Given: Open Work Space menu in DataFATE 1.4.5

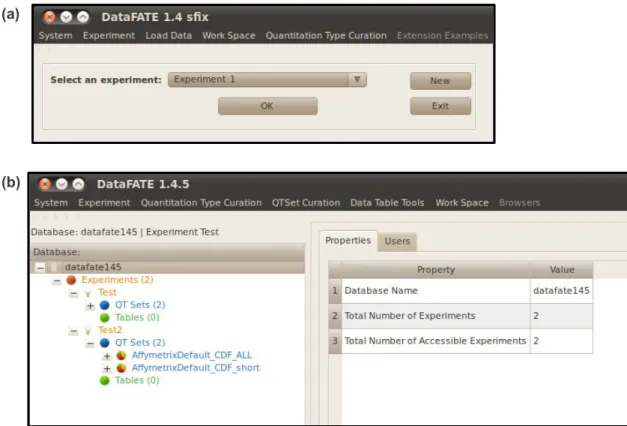Looking at the screenshot, I should (462, 203).
